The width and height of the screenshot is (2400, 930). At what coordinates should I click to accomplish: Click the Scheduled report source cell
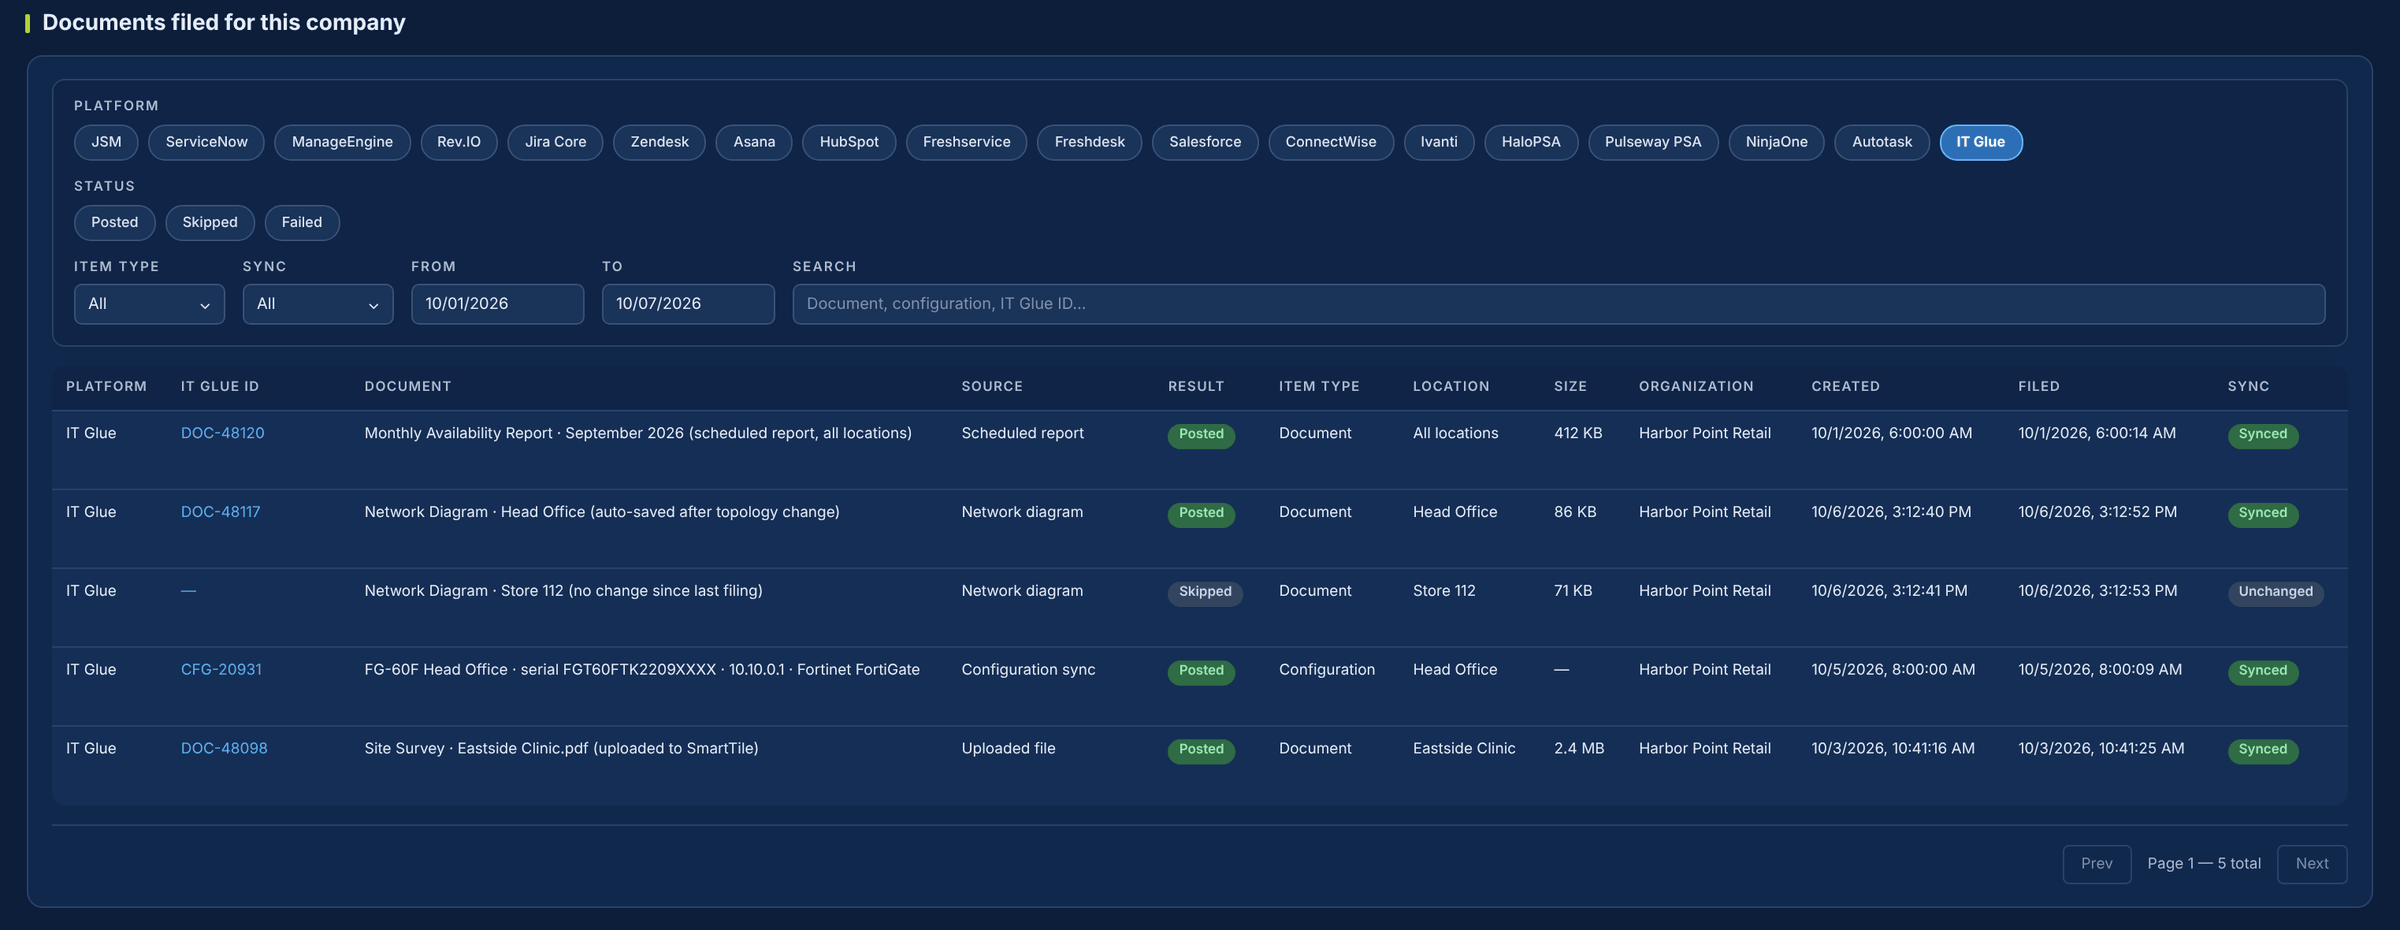(1022, 433)
